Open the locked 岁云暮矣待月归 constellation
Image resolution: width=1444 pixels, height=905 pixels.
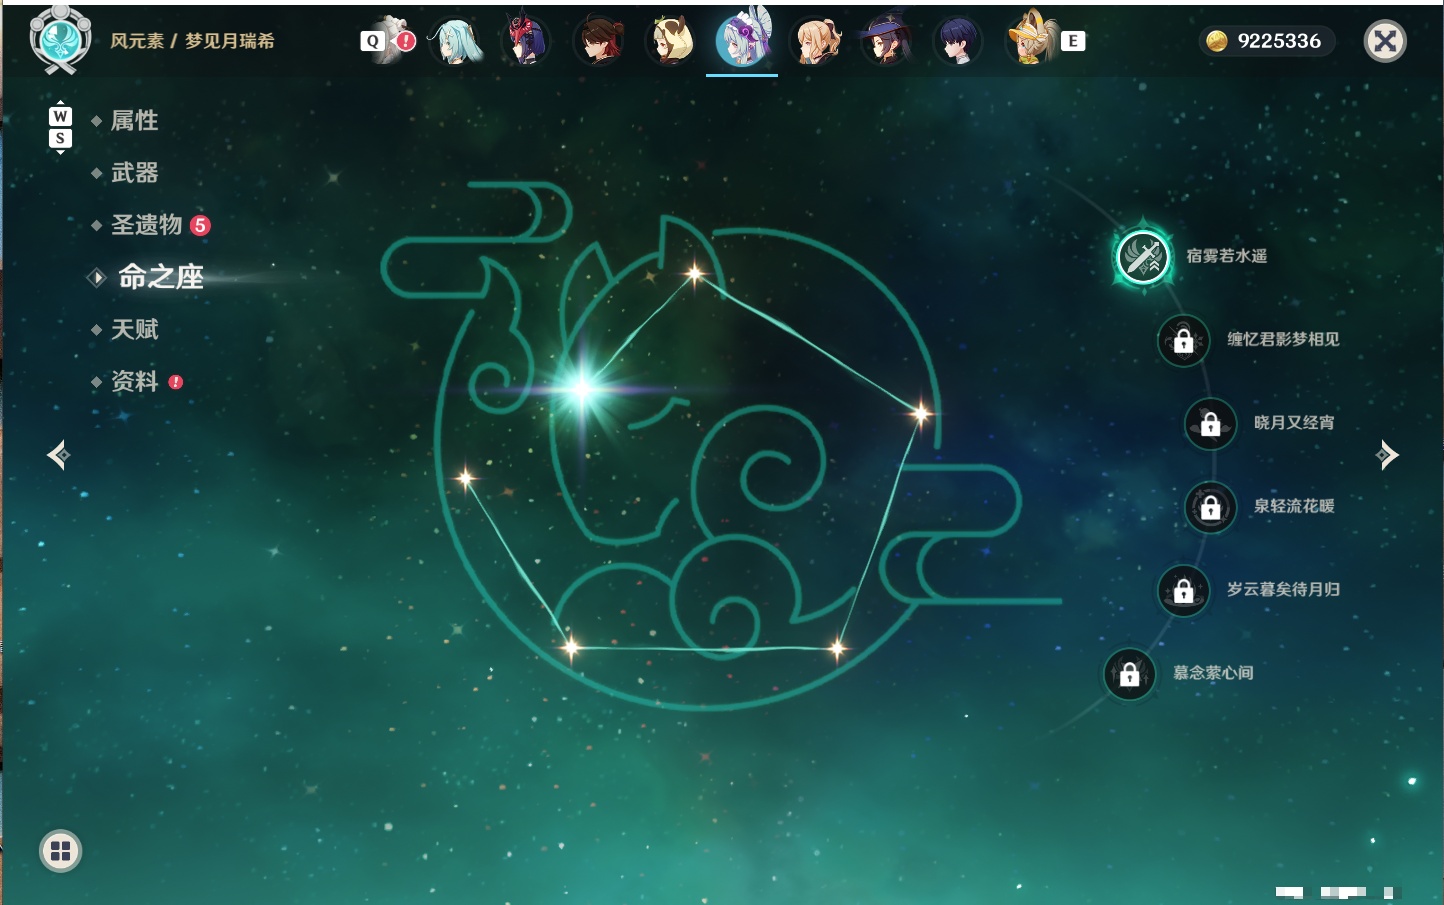1184,590
